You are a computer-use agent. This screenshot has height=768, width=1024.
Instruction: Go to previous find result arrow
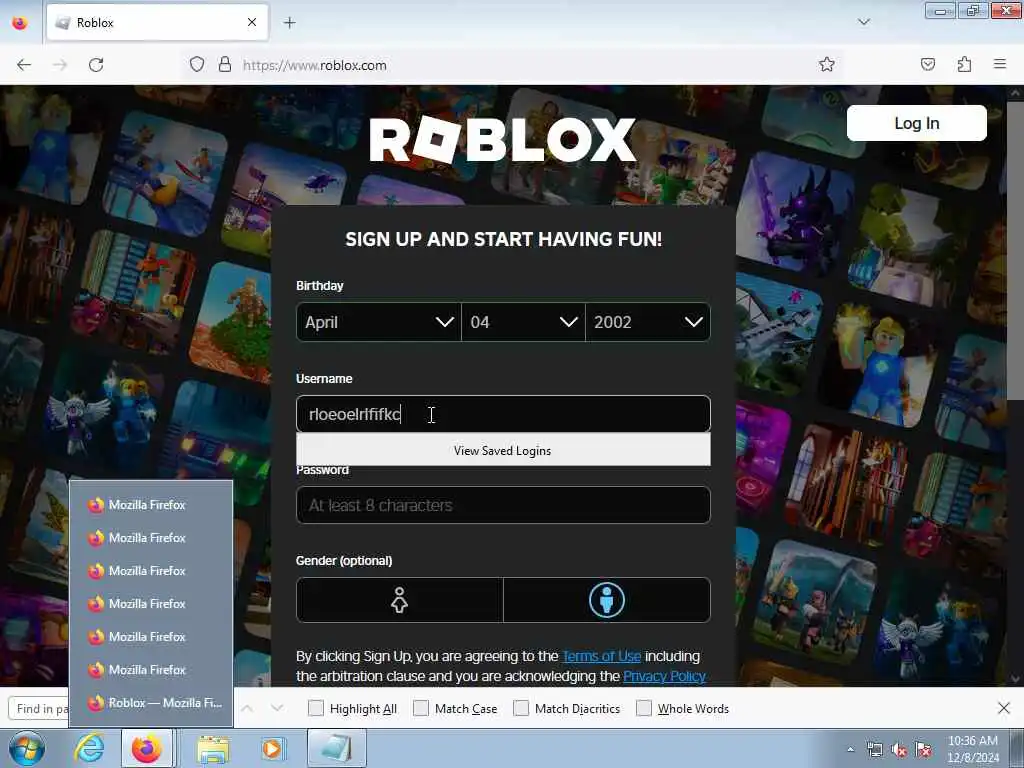click(x=247, y=708)
